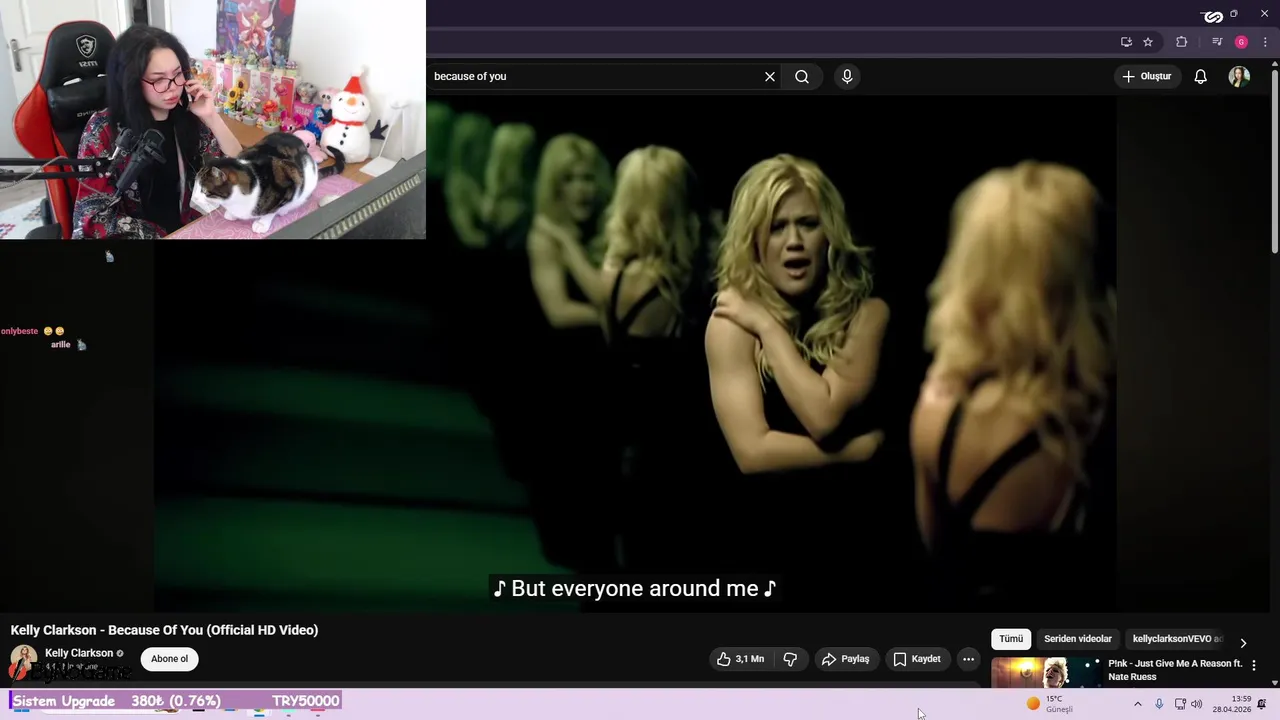Show hidden system tray icons chevron

pyautogui.click(x=1137, y=704)
